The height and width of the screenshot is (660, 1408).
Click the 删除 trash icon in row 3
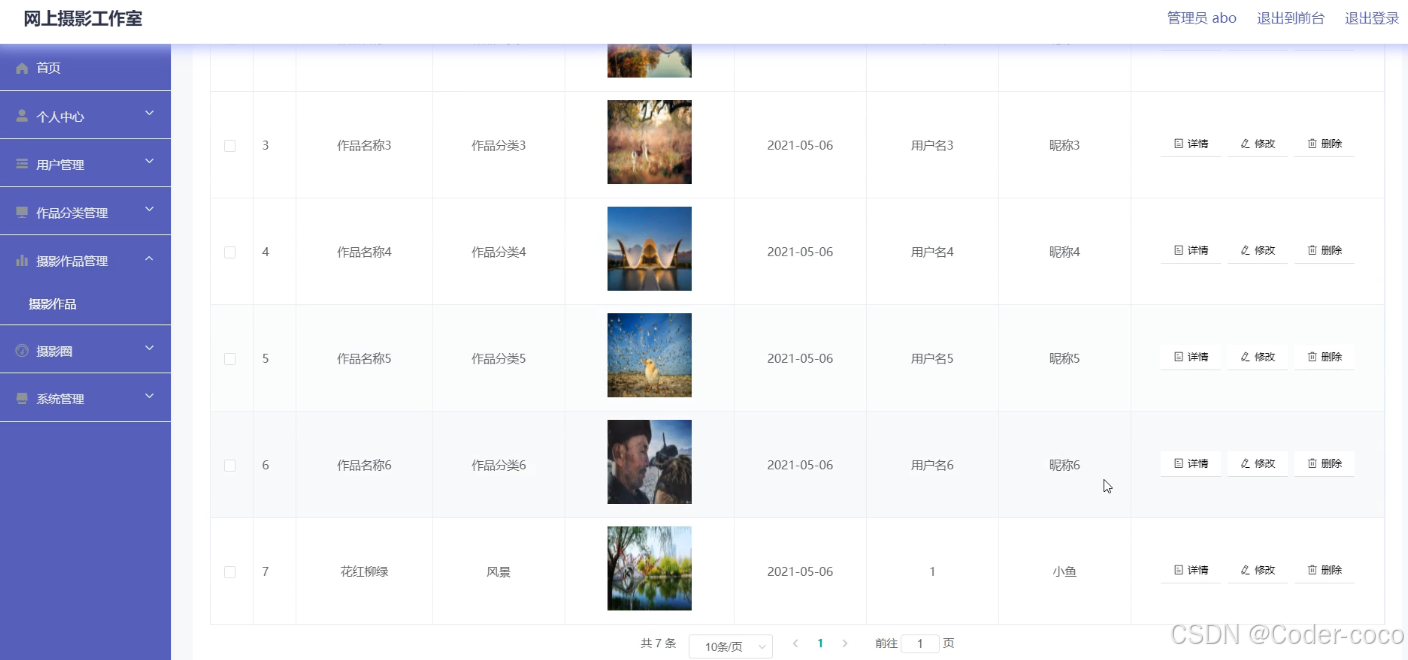1312,144
